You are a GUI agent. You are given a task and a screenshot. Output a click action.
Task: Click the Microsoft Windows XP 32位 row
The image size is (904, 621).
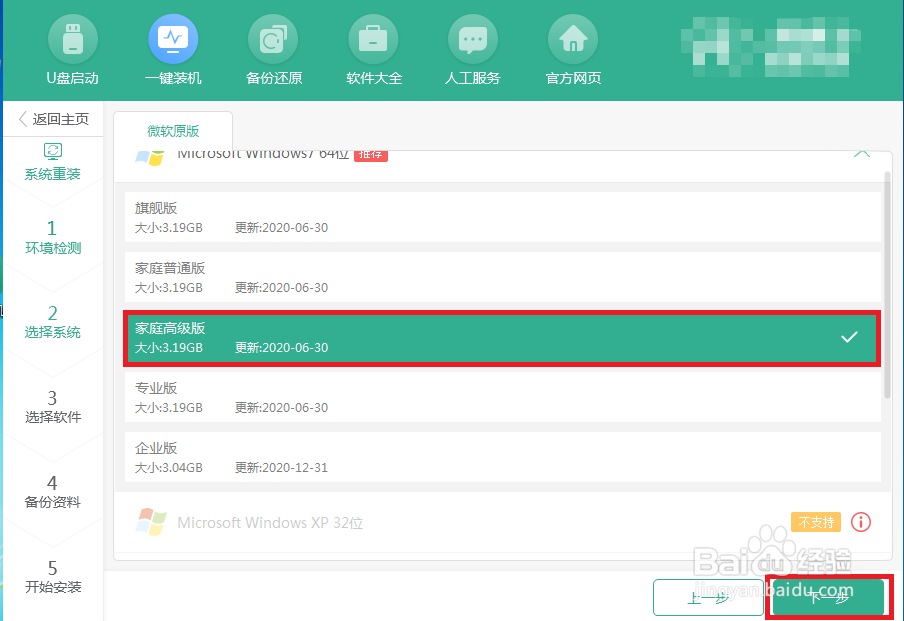tap(503, 522)
